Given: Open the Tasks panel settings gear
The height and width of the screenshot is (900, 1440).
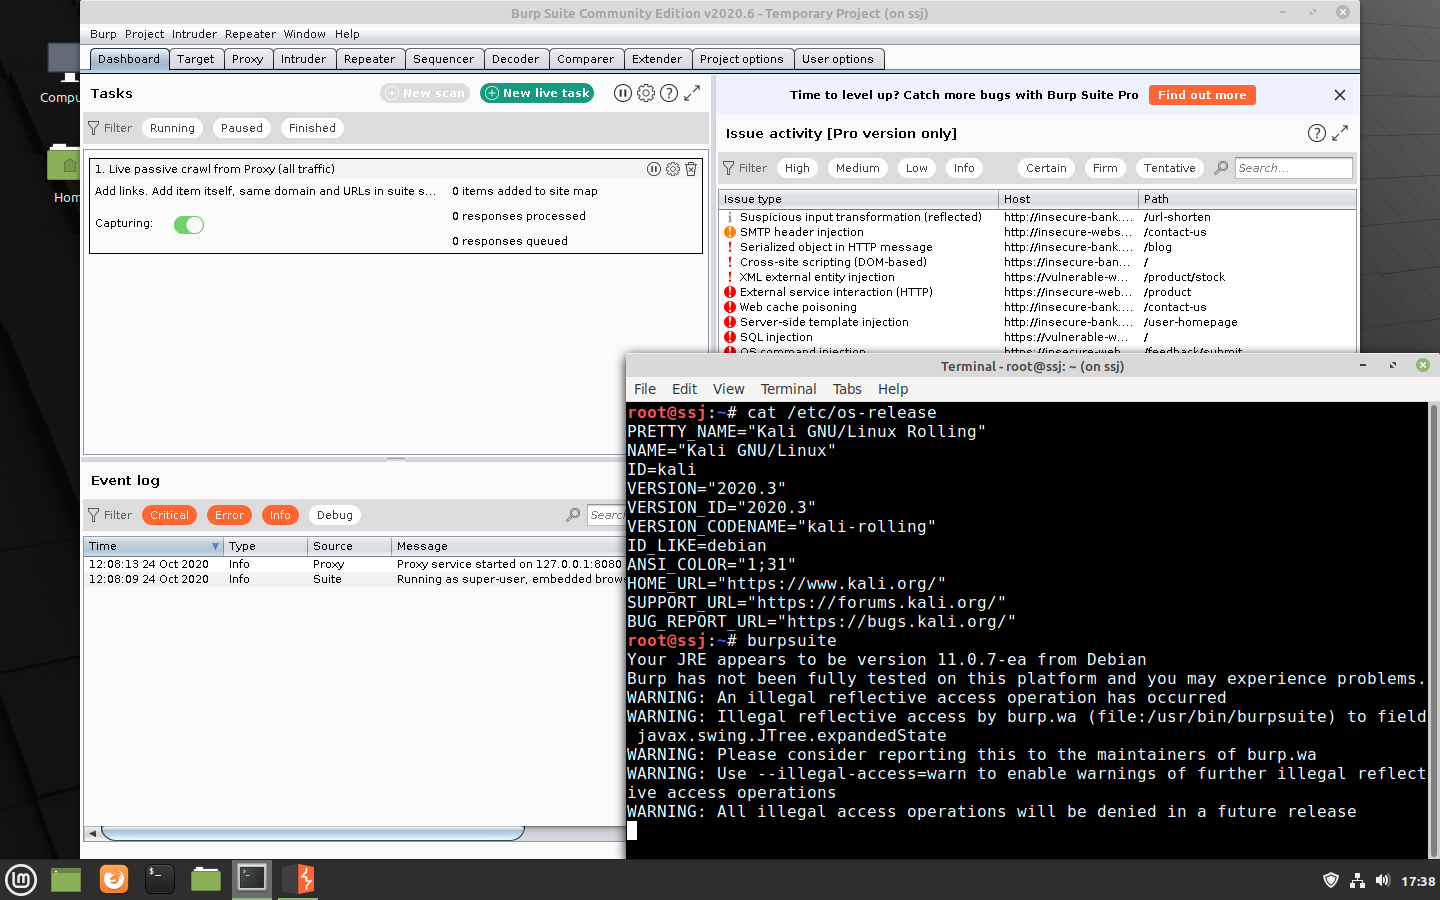Looking at the screenshot, I should tap(646, 92).
